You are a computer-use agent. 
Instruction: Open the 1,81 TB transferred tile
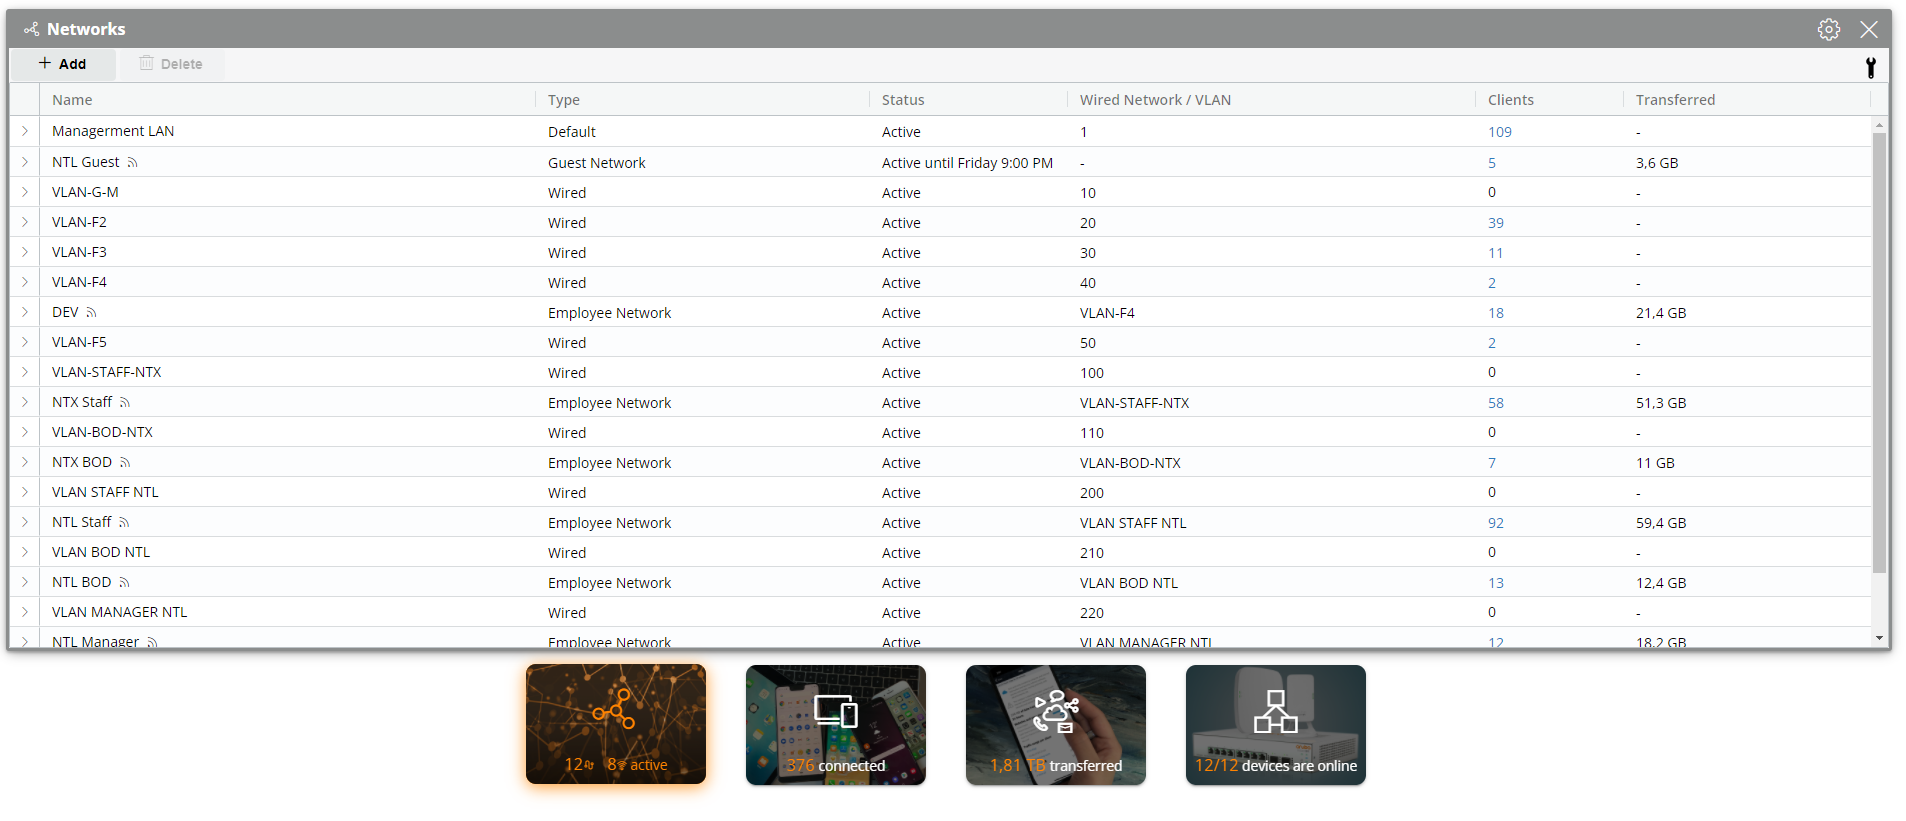coord(1056,724)
